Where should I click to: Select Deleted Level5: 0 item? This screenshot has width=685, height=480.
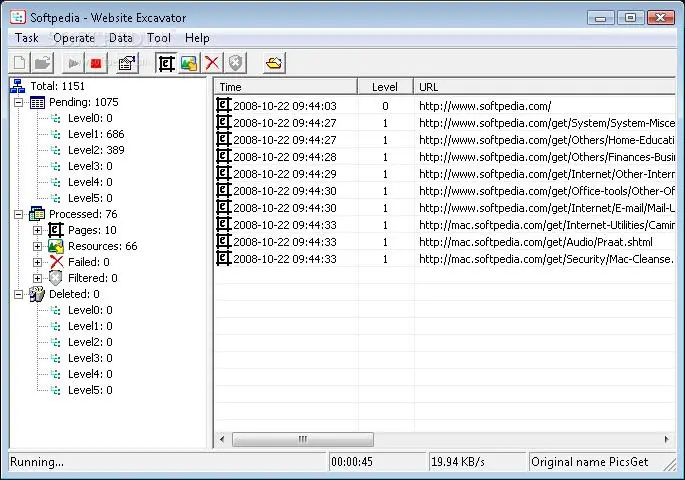point(90,390)
